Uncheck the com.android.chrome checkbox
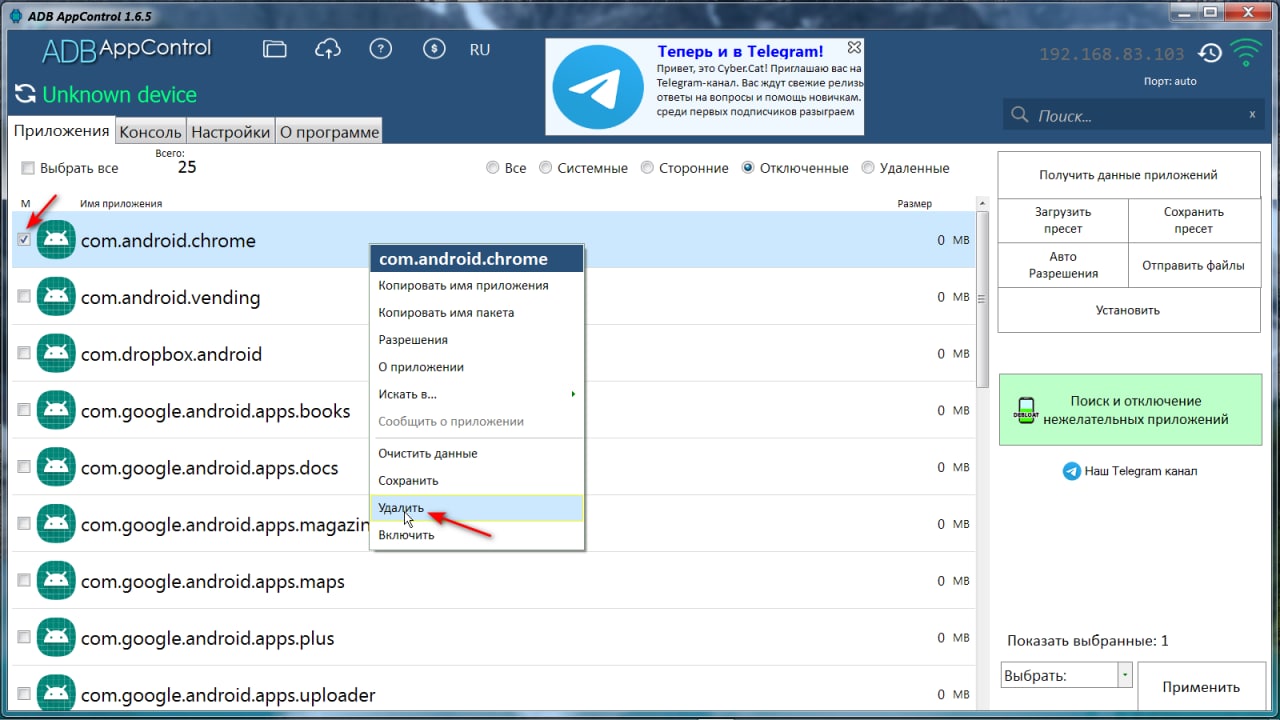1280x720 pixels. click(x=24, y=239)
